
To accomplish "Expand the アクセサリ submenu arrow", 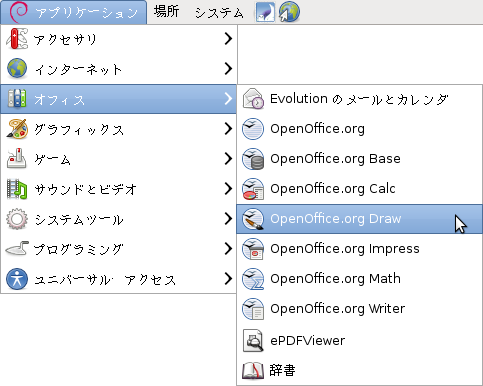I will (x=228, y=39).
